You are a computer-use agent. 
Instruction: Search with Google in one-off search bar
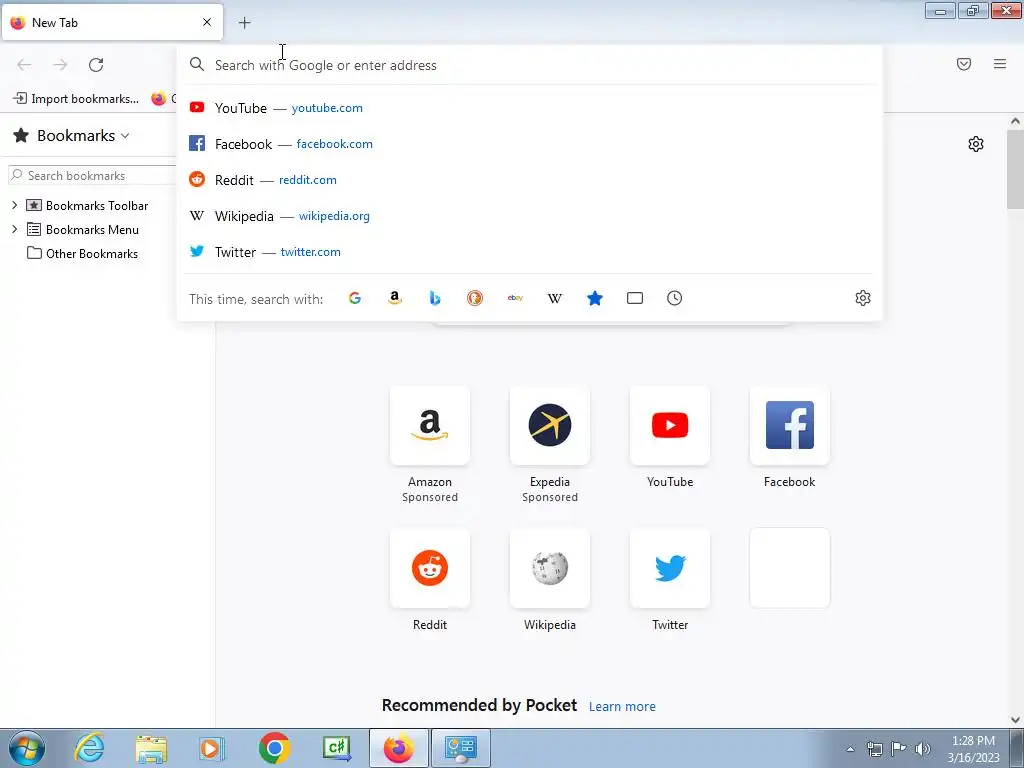355,298
